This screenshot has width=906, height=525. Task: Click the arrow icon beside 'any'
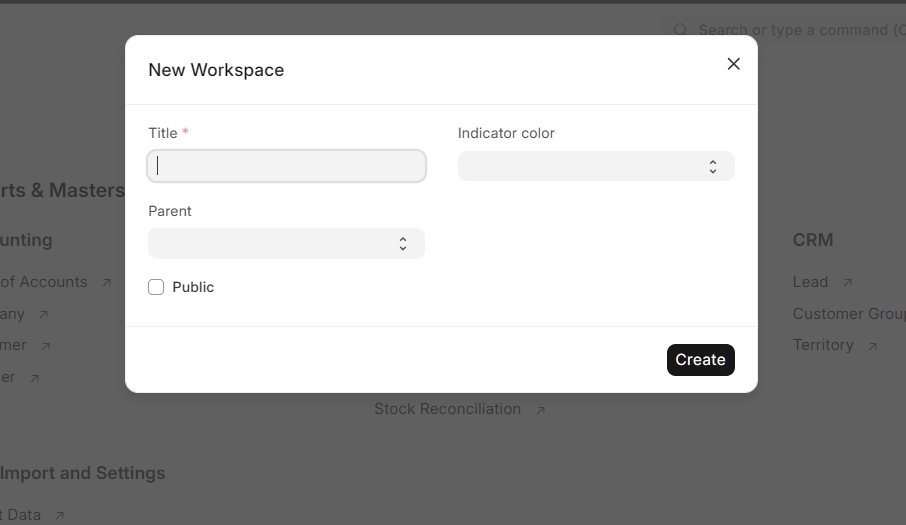43,315
